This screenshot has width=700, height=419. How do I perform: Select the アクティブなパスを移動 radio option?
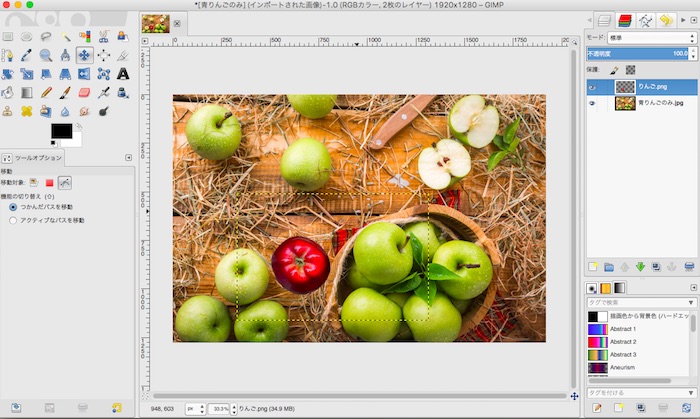(x=13, y=219)
